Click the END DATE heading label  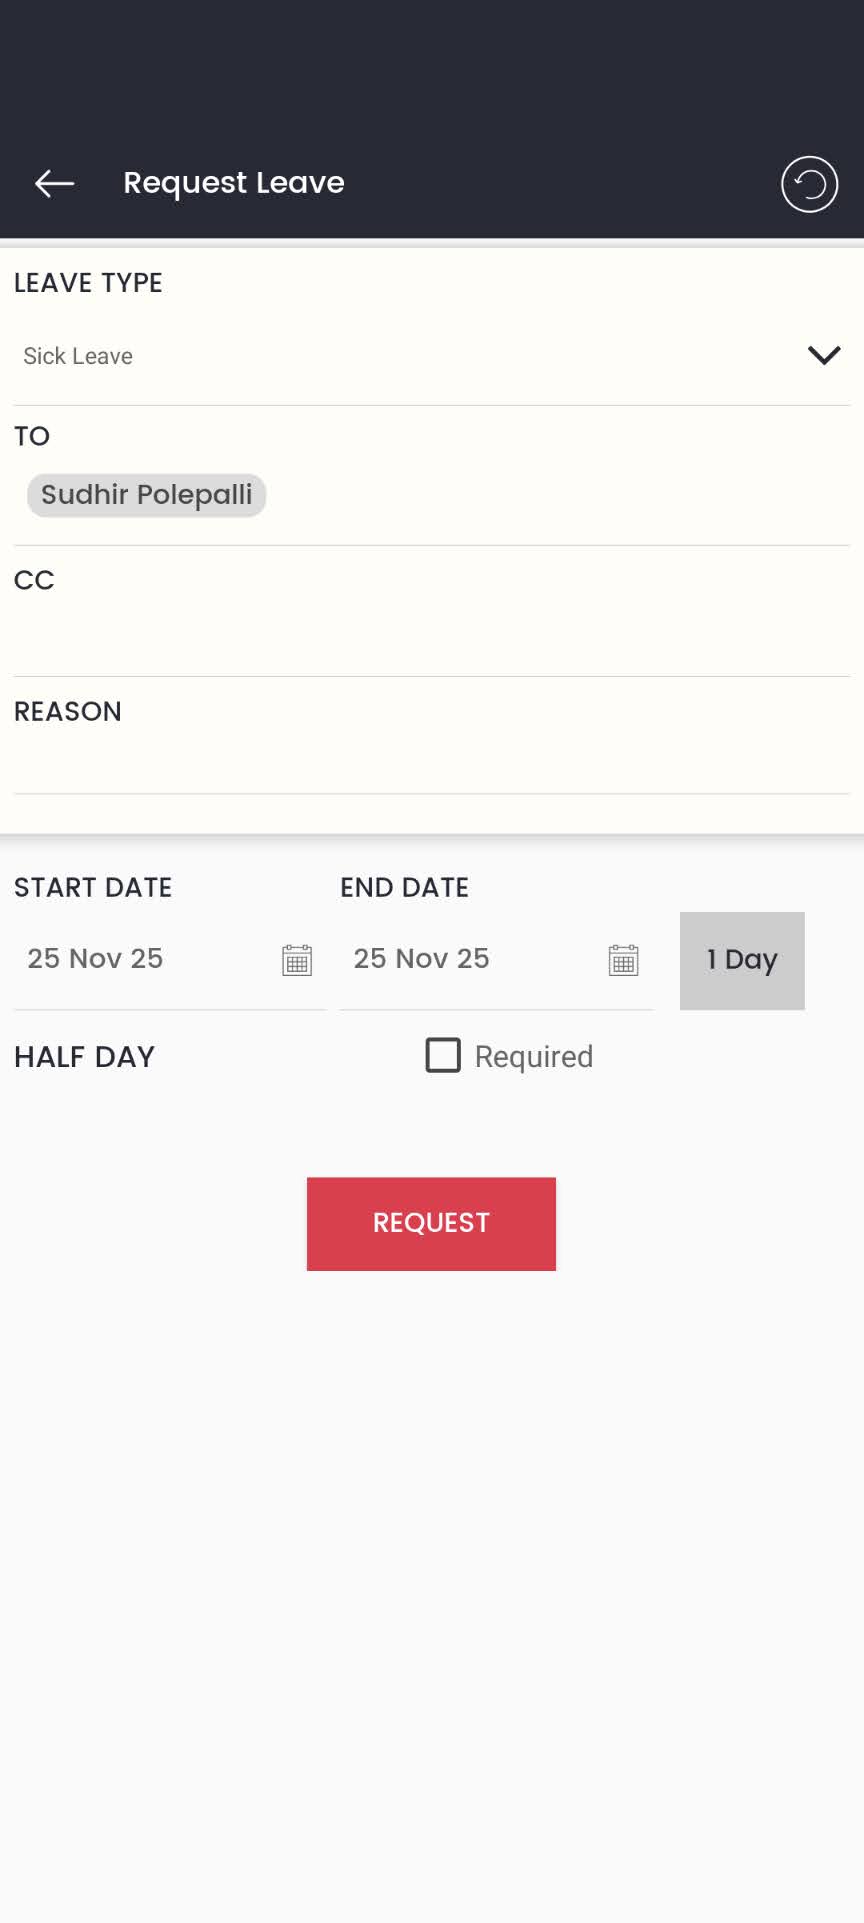404,888
